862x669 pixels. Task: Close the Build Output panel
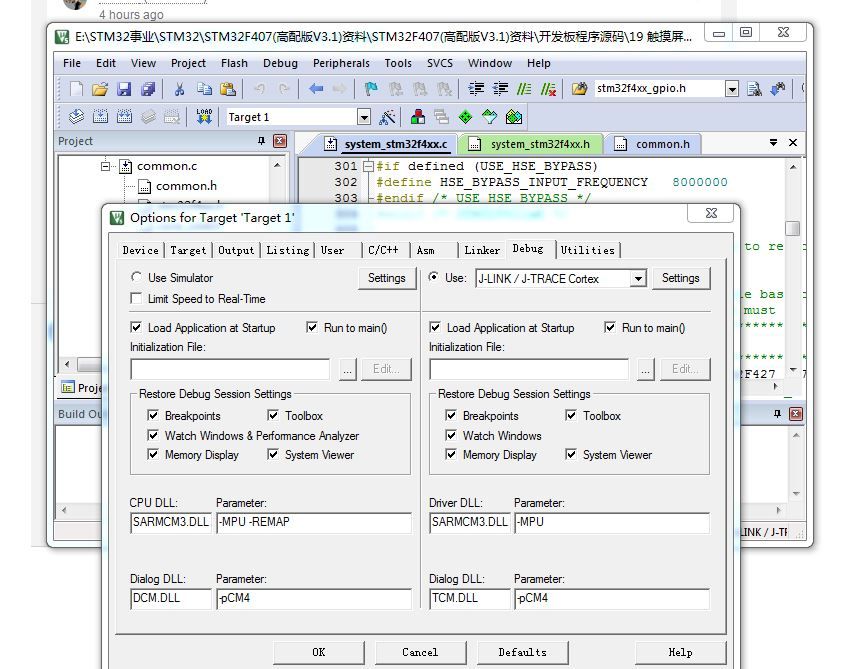[795, 413]
